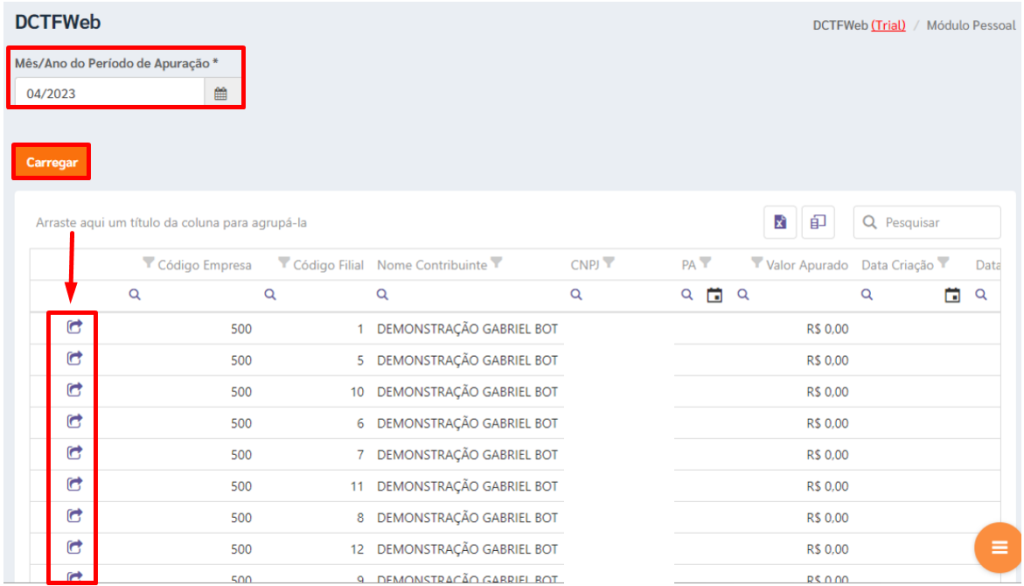This screenshot has width=1024, height=586.
Task: Click the group panel drag-column hint area
Action: (171, 223)
